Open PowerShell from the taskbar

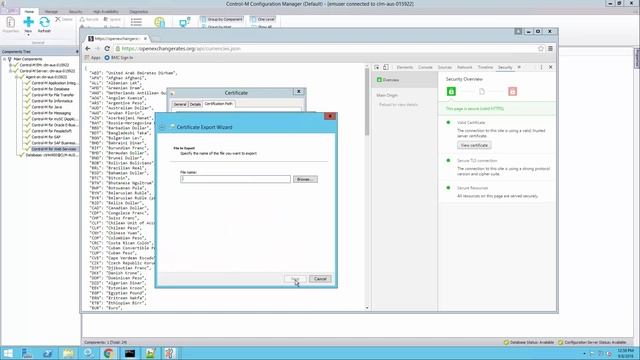[48, 353]
